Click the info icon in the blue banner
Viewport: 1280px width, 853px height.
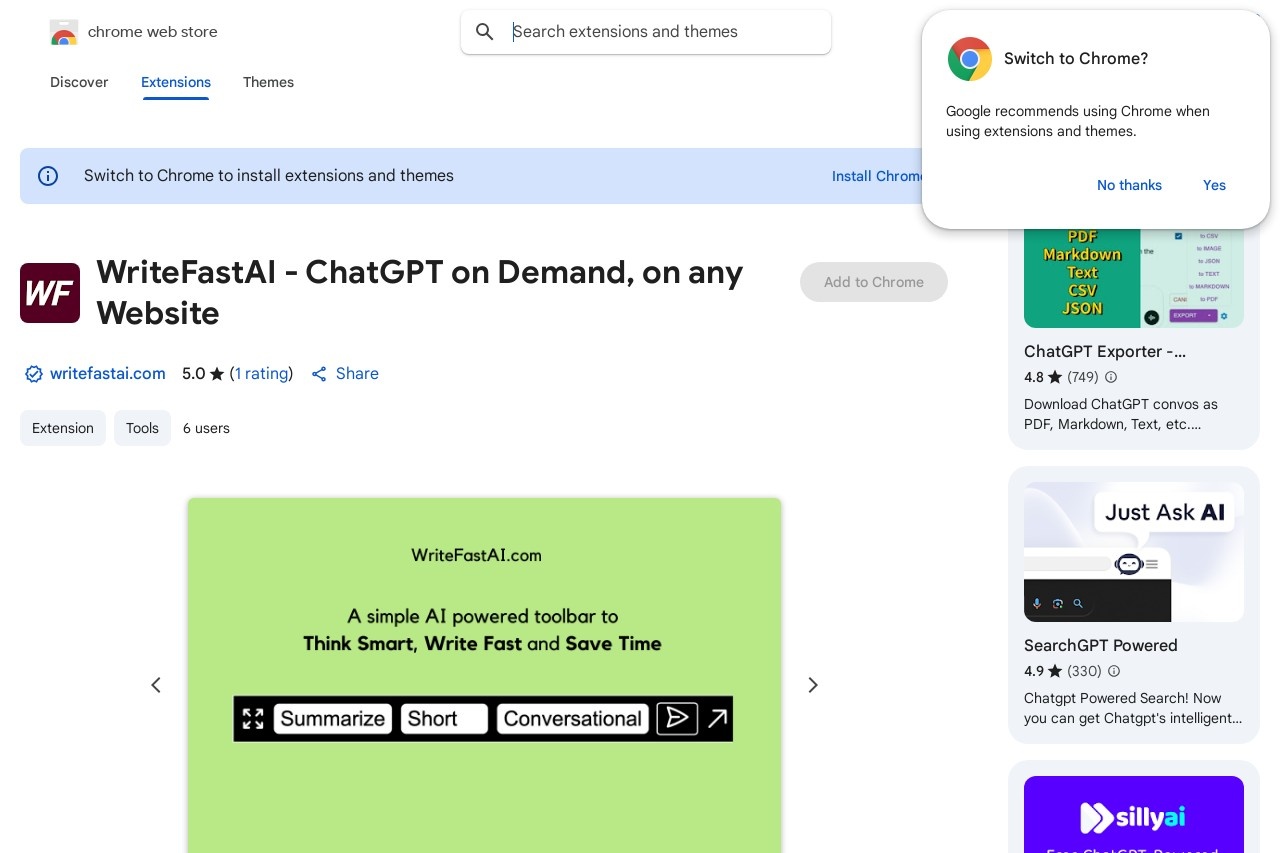48,176
